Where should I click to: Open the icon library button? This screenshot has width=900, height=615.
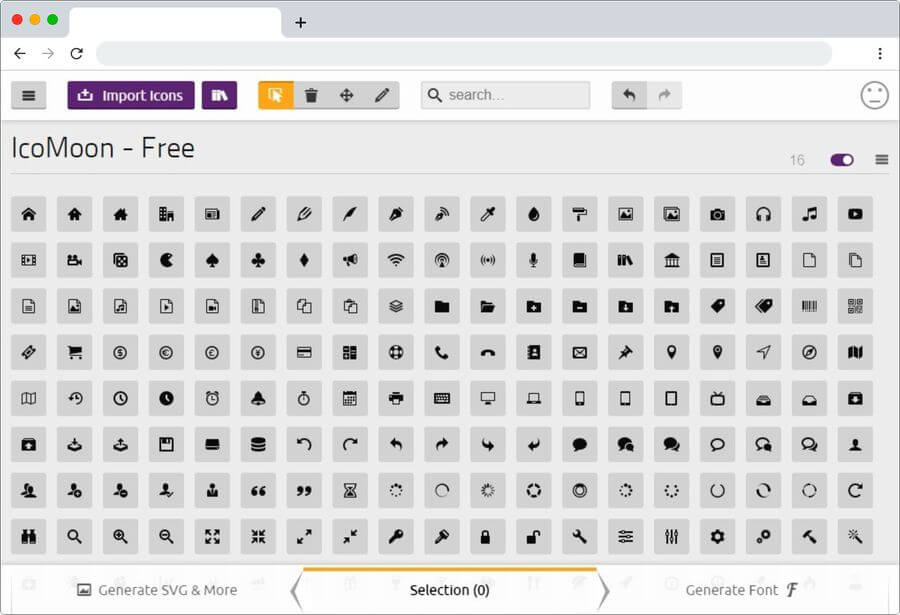point(219,95)
